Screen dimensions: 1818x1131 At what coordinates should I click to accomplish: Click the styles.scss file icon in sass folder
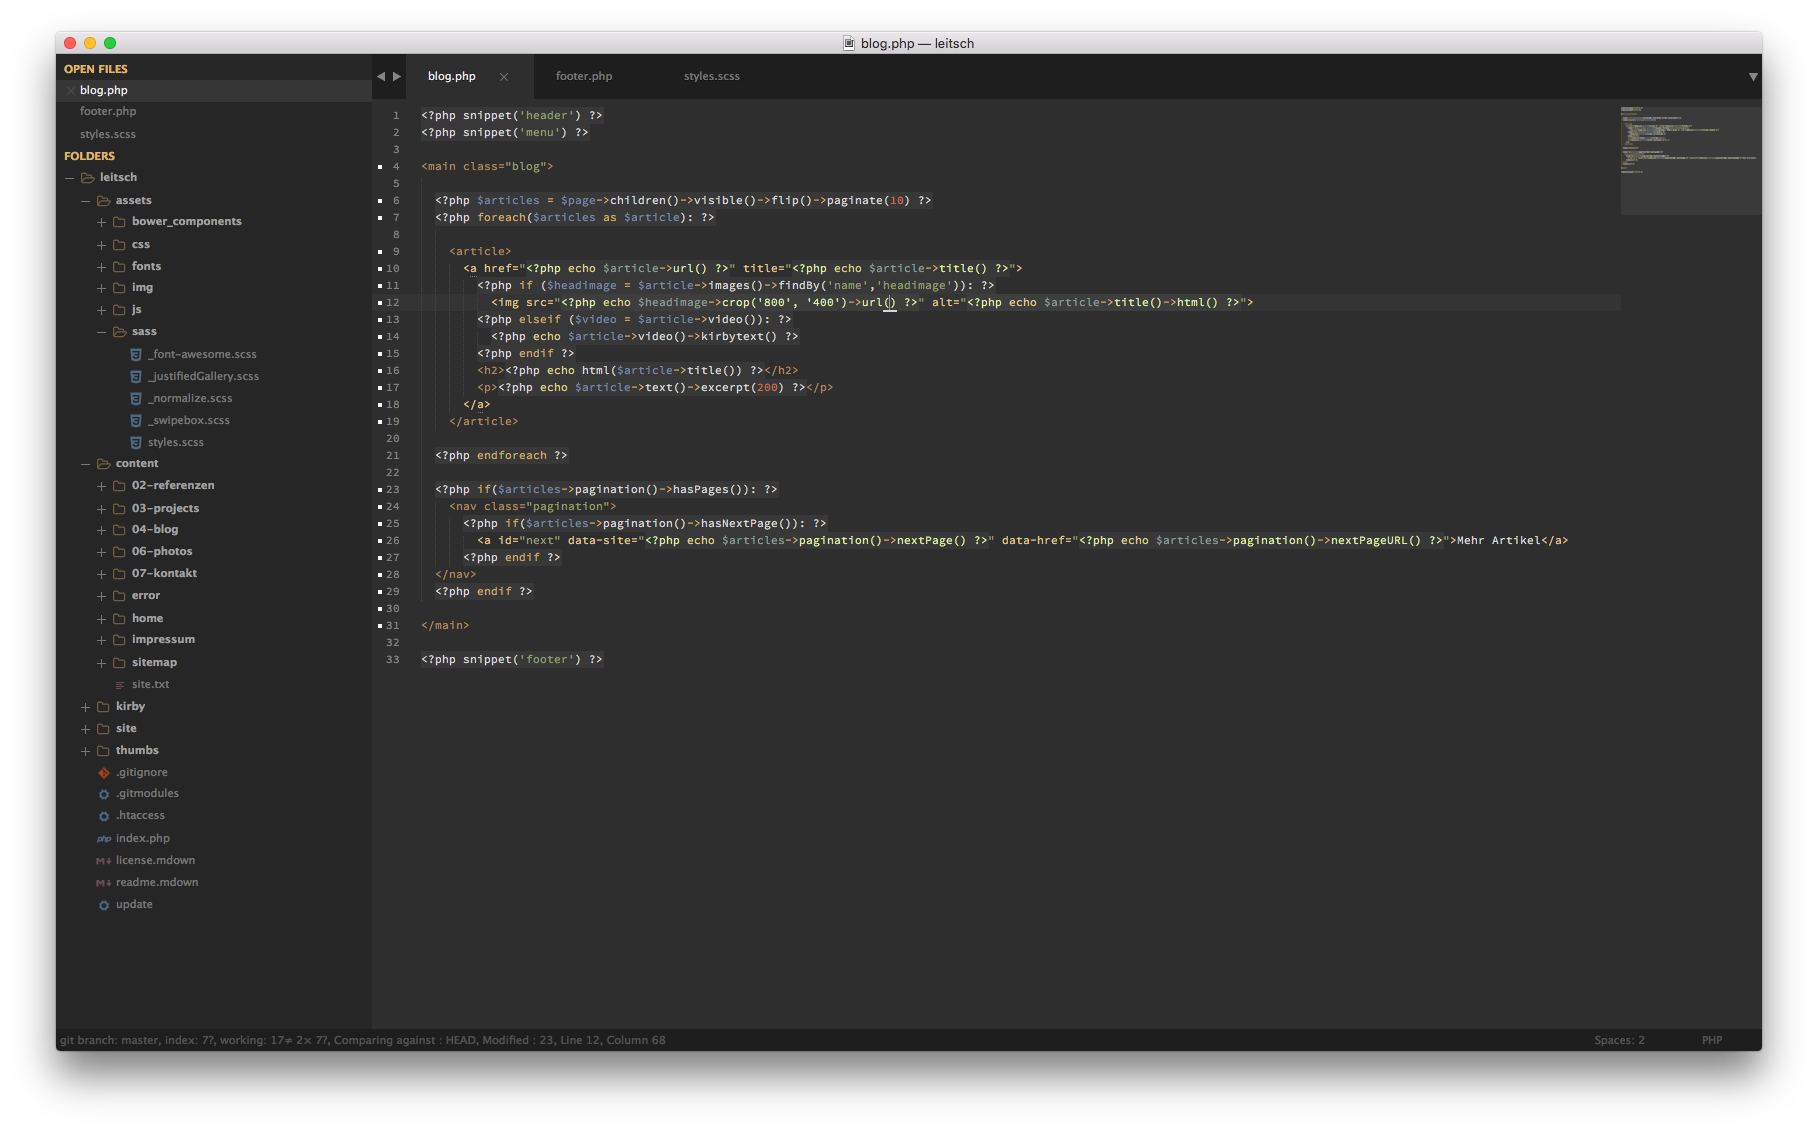pos(136,442)
